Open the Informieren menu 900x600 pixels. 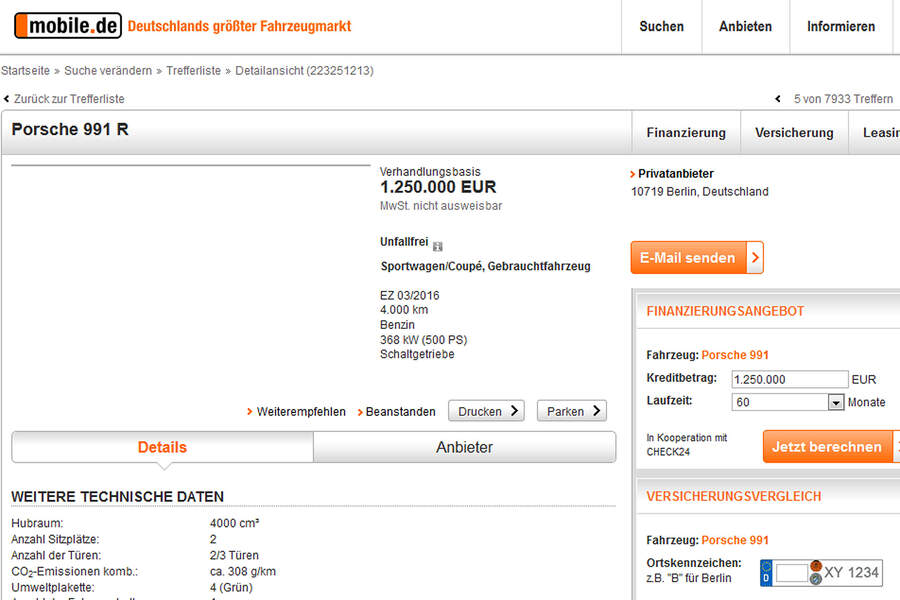(841, 26)
